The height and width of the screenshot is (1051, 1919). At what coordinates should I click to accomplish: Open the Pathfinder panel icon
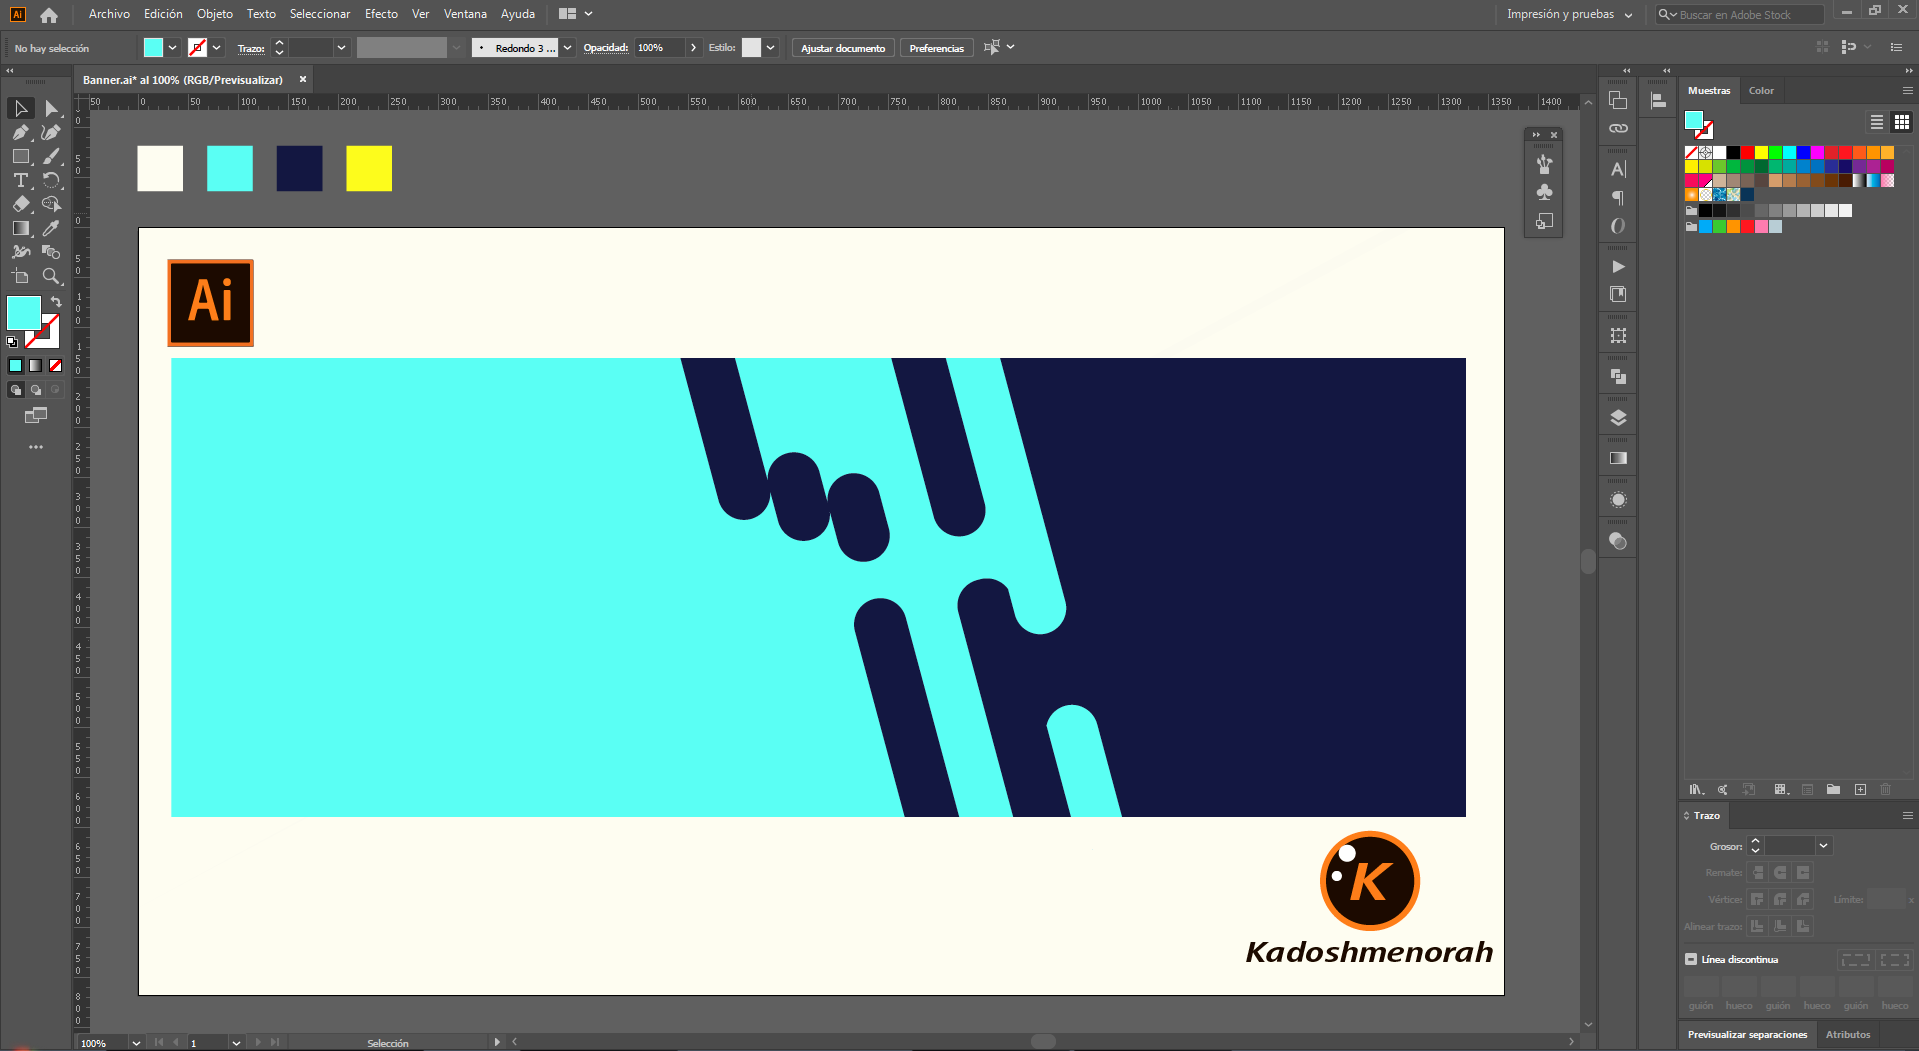point(1618,376)
